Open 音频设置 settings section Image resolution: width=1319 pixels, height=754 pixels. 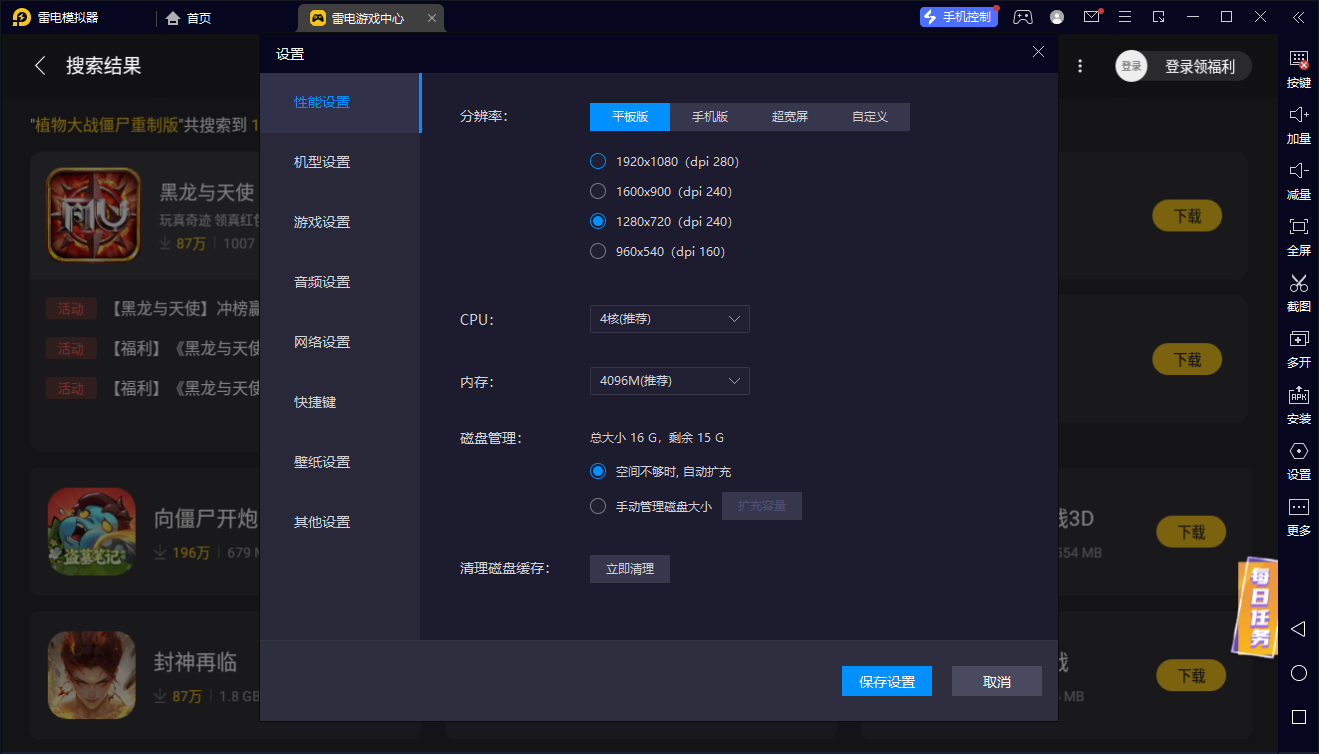pyautogui.click(x=340, y=283)
